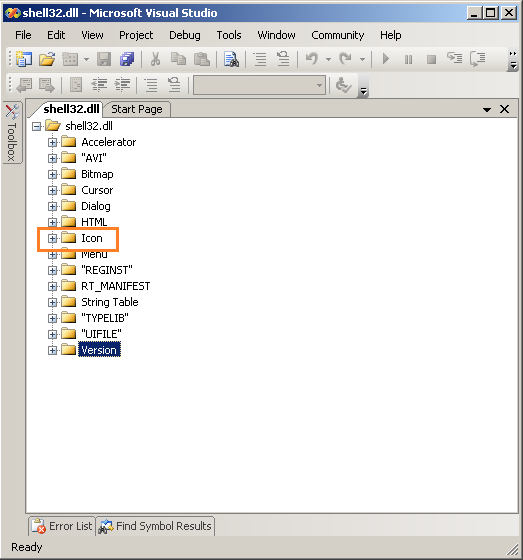
Task: Click the document outline icon on the lower toolbar
Action: [x=76, y=85]
